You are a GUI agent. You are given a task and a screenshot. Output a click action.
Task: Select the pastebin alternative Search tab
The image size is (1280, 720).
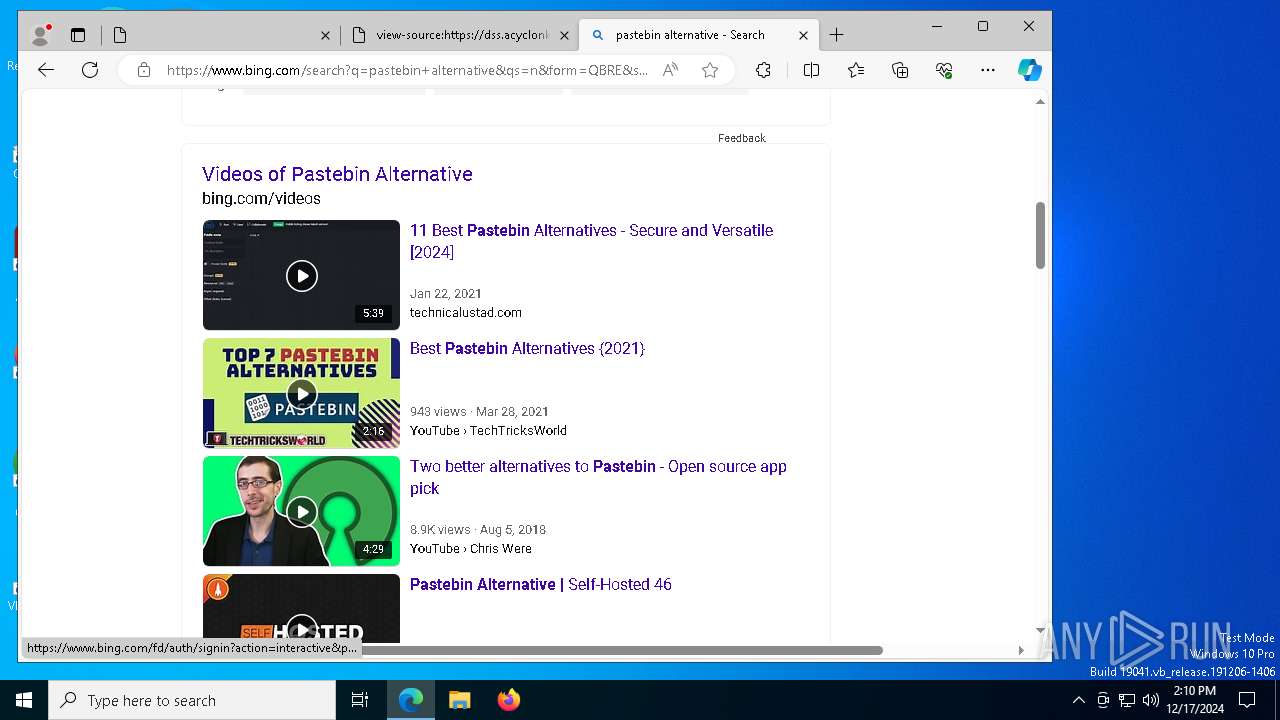pyautogui.click(x=699, y=35)
